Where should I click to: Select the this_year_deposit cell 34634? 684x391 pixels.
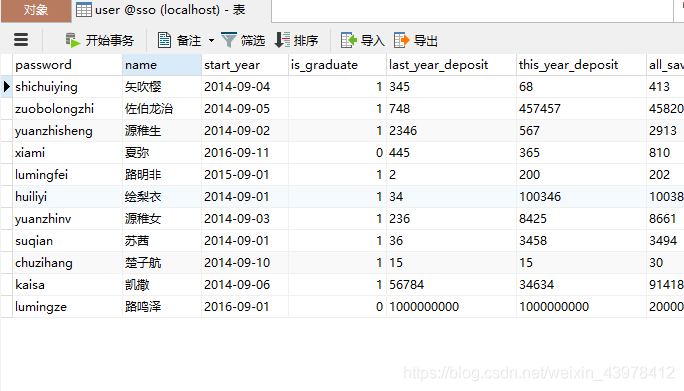[x=581, y=285]
